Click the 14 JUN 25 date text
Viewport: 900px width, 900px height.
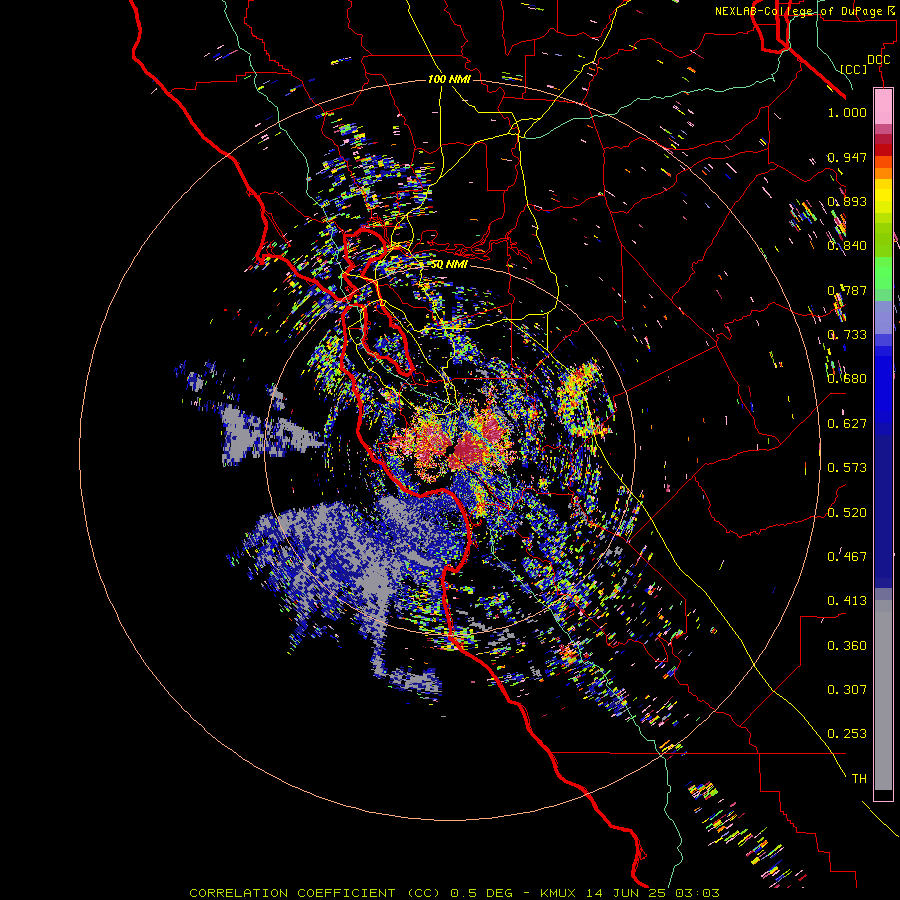[x=625, y=893]
